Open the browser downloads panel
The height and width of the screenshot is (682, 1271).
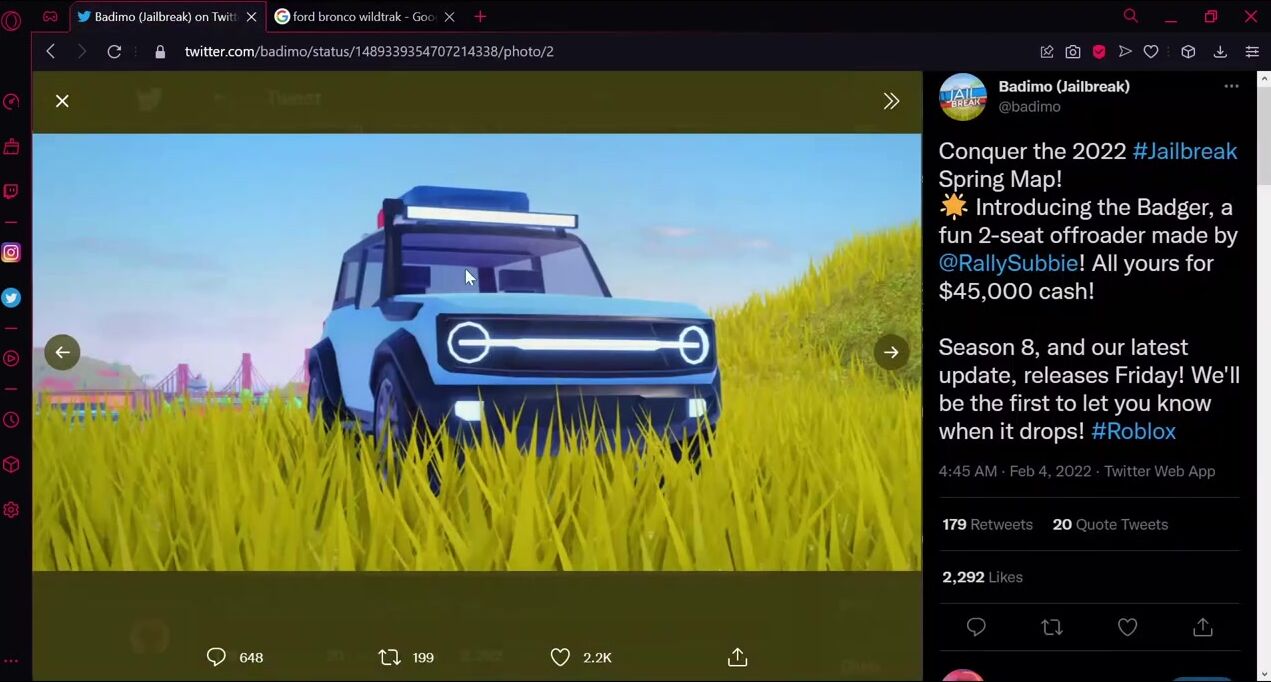click(1220, 52)
